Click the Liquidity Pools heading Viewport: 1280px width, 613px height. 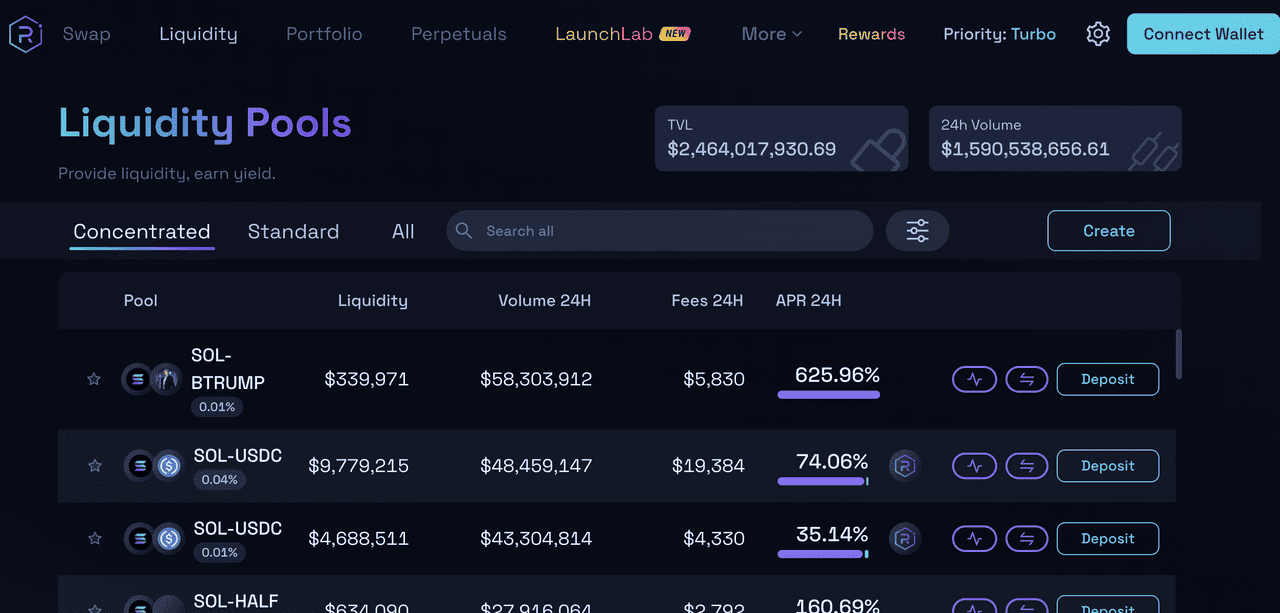click(205, 124)
